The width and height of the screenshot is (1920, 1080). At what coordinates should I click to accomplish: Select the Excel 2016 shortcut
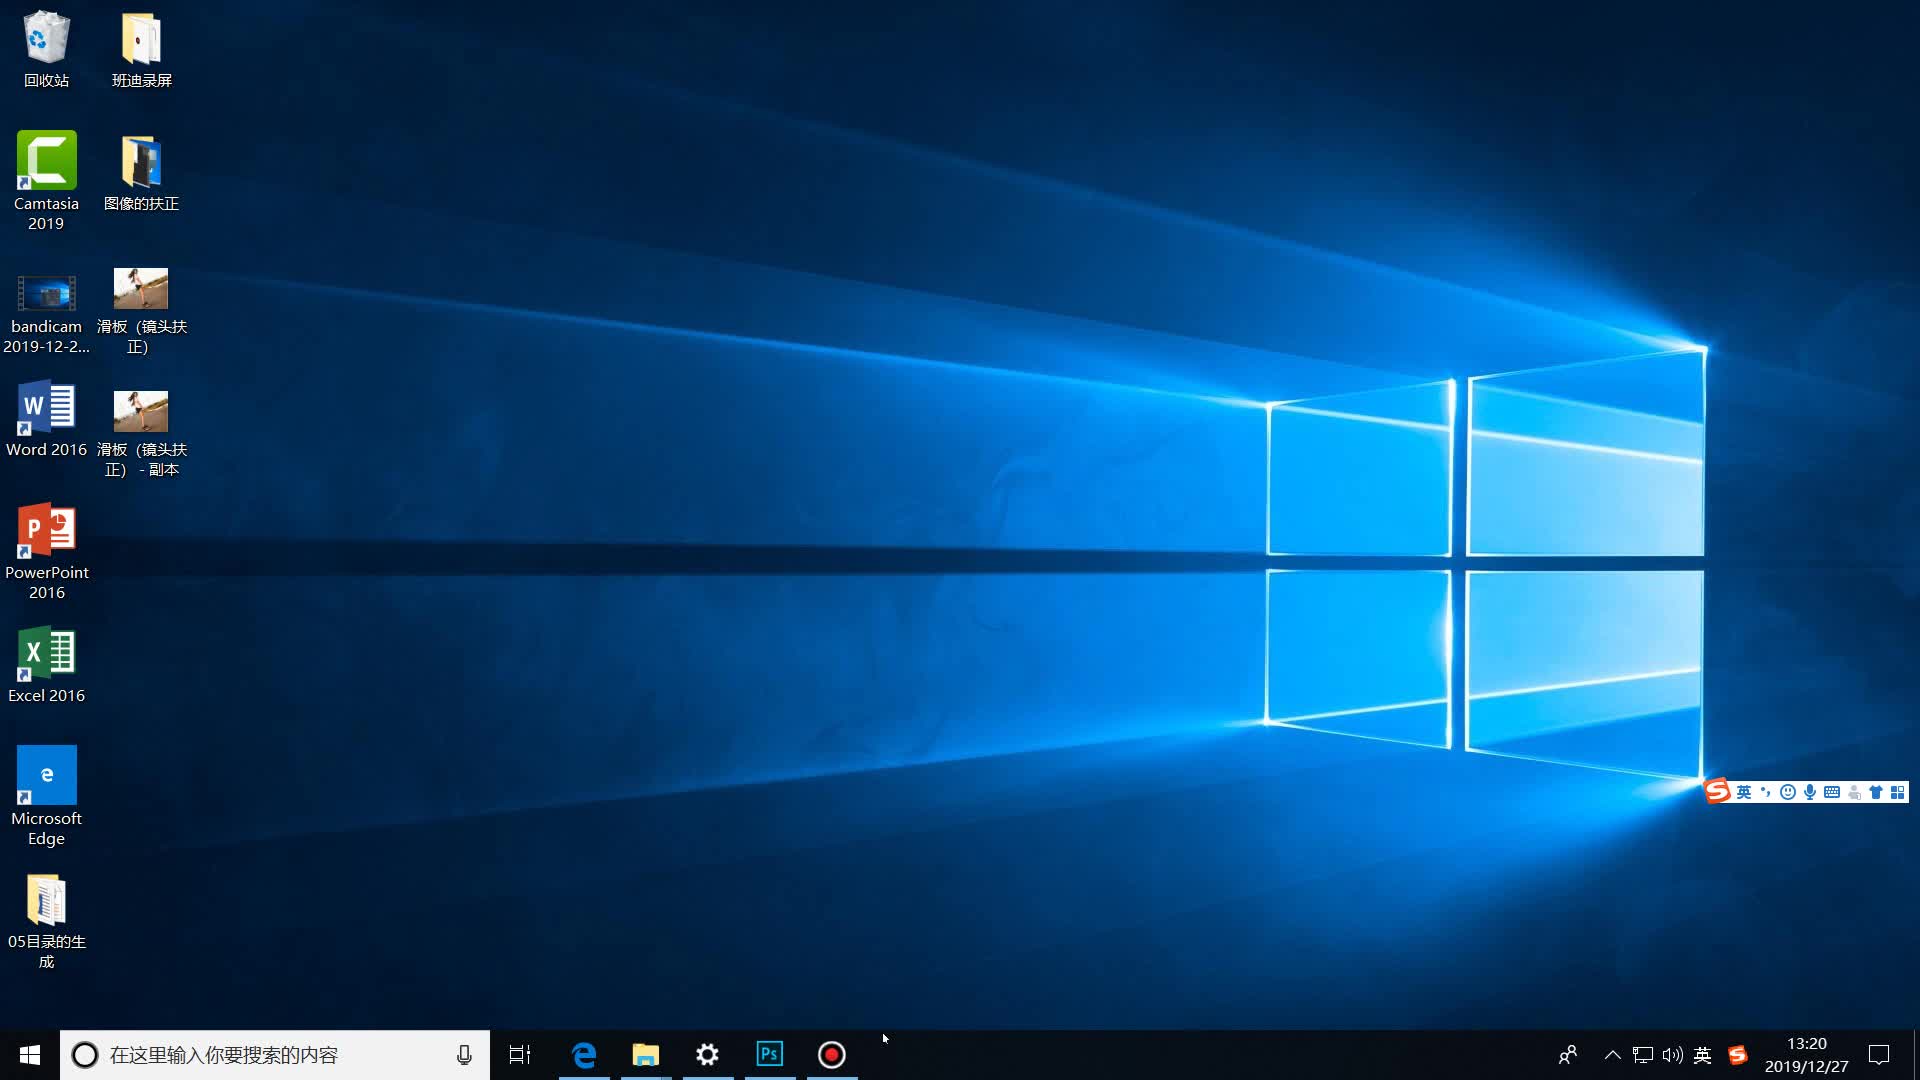pos(46,665)
